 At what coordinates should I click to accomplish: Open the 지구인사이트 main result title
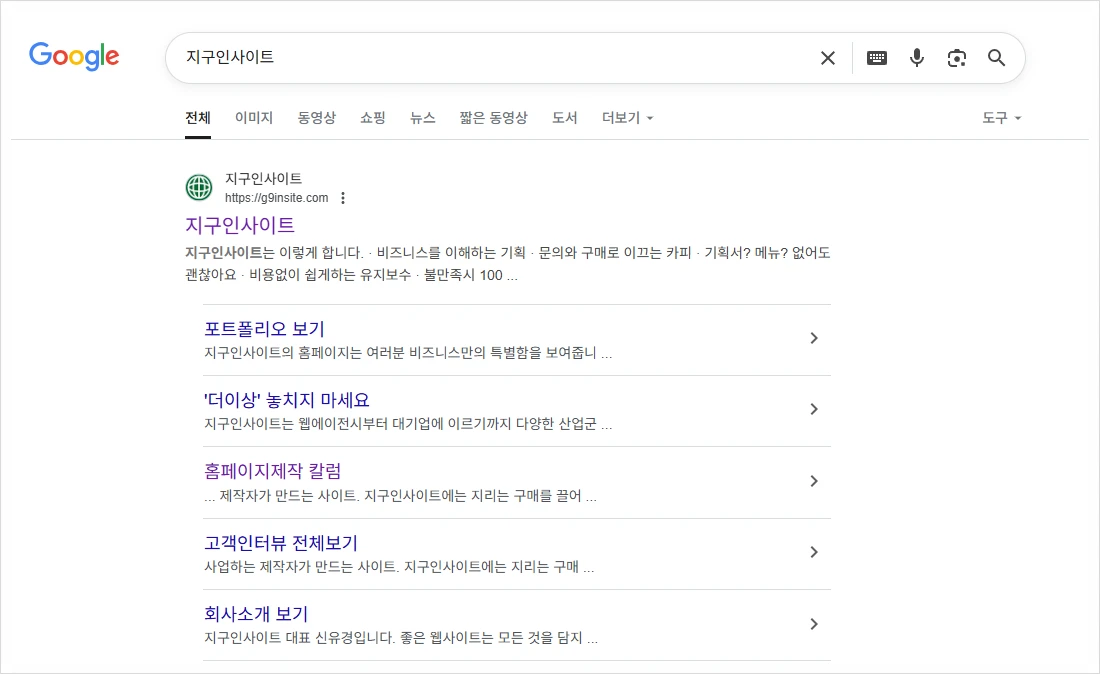pos(240,225)
